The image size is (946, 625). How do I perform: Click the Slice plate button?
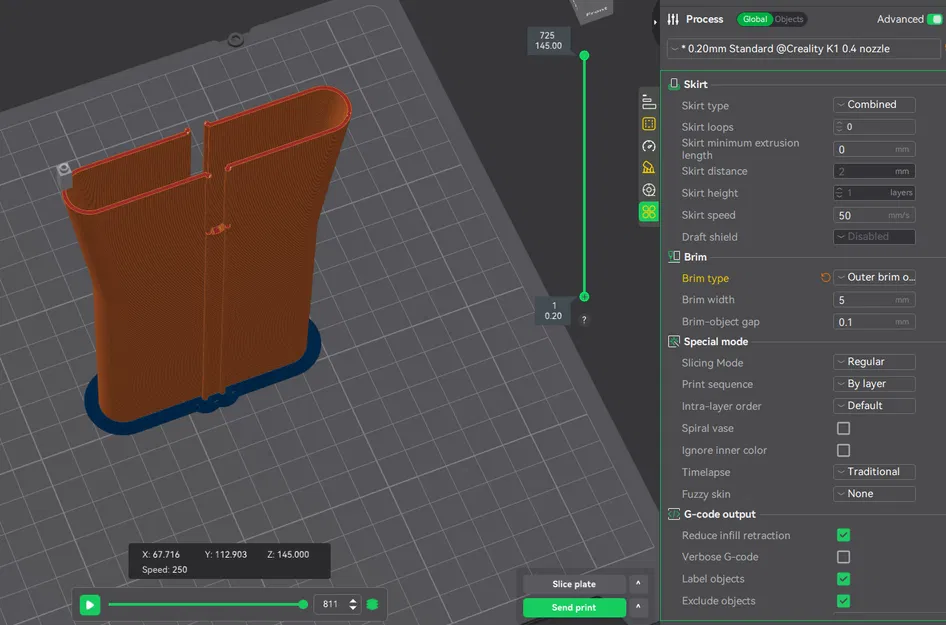[574, 584]
